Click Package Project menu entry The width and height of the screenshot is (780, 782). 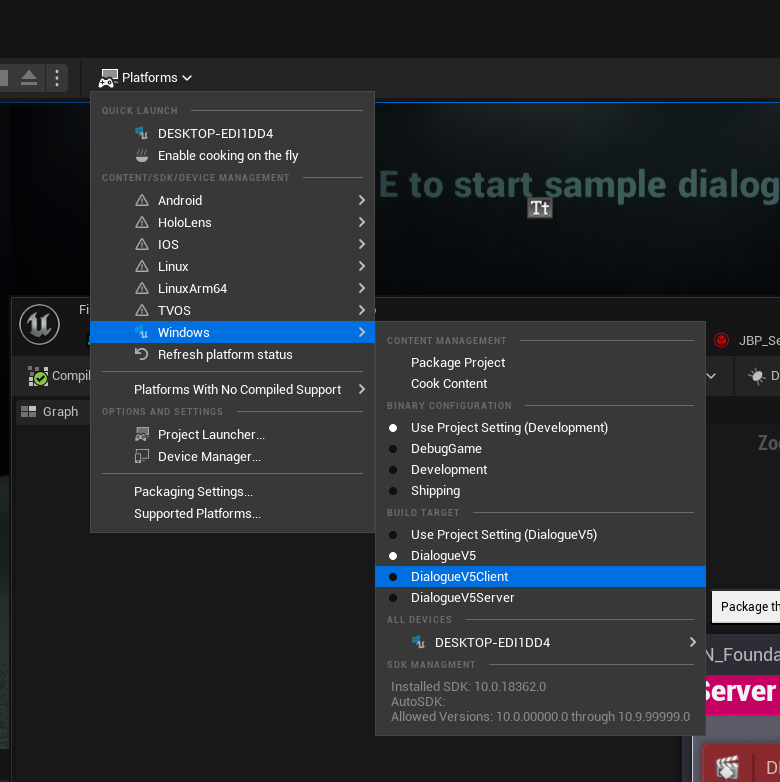tap(458, 363)
